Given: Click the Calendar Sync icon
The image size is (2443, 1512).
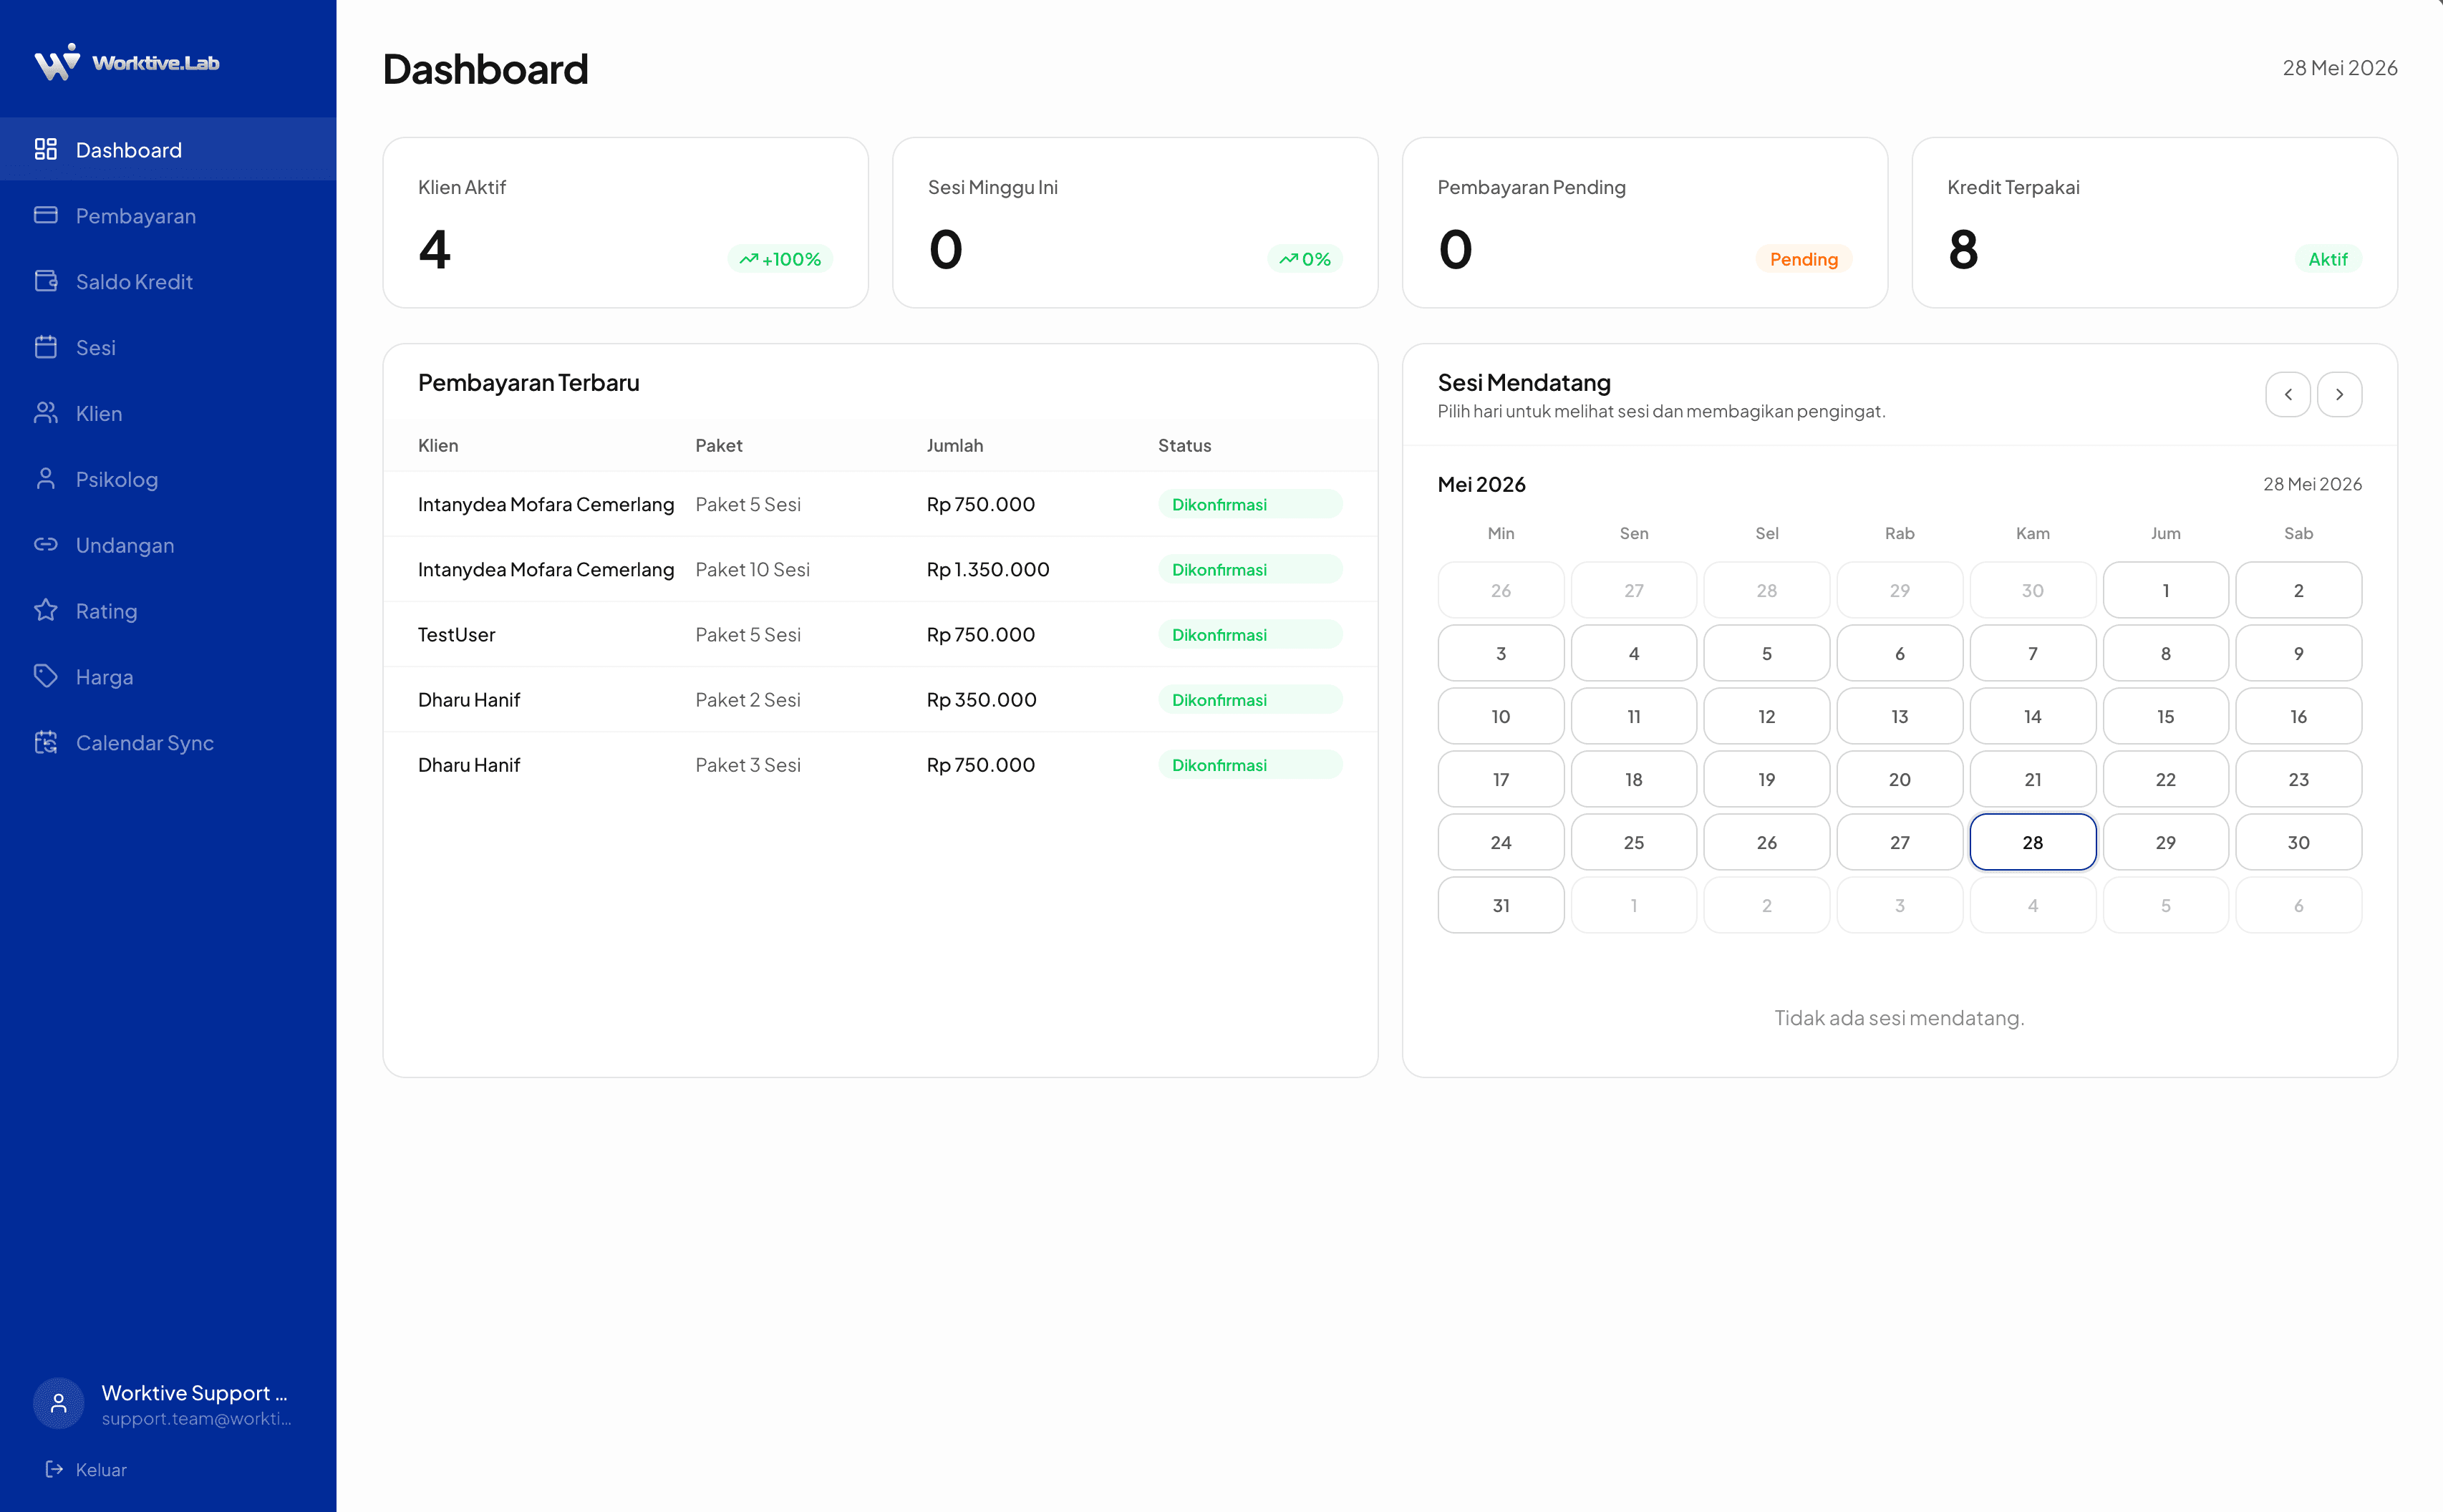Looking at the screenshot, I should tap(46, 742).
